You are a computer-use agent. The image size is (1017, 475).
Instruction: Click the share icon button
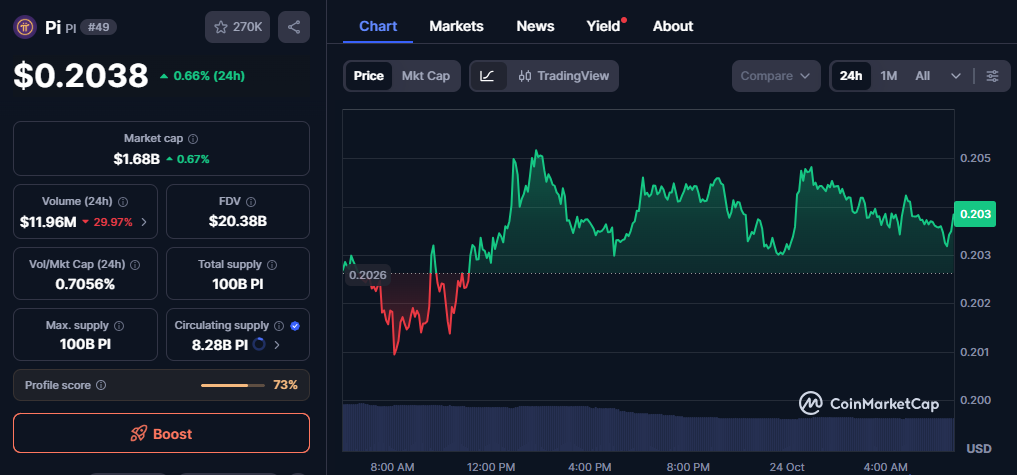click(x=293, y=27)
